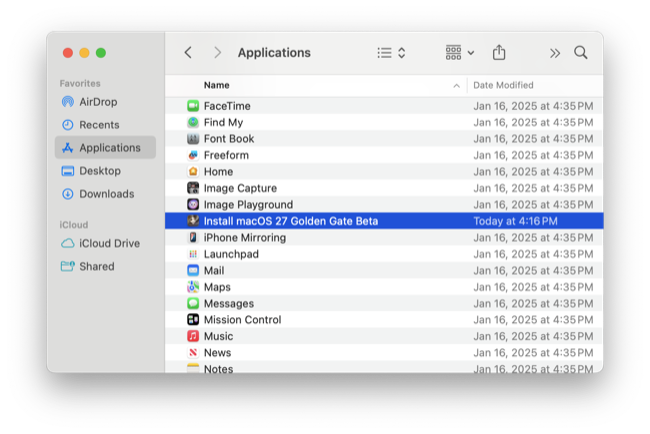Select the iPhone Mirroring app icon
Image resolution: width=650 pixels, height=434 pixels.
(x=193, y=237)
